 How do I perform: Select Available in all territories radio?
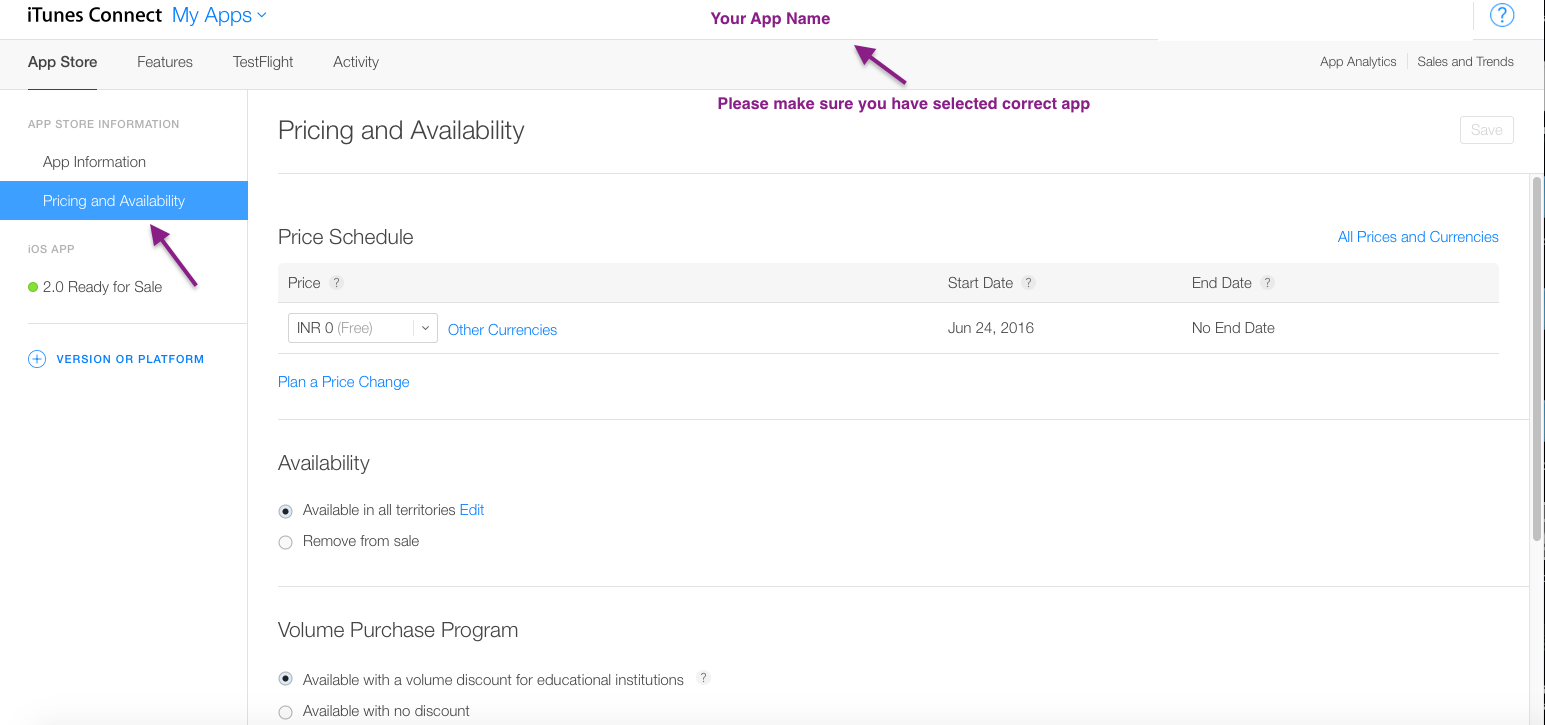[x=285, y=511]
